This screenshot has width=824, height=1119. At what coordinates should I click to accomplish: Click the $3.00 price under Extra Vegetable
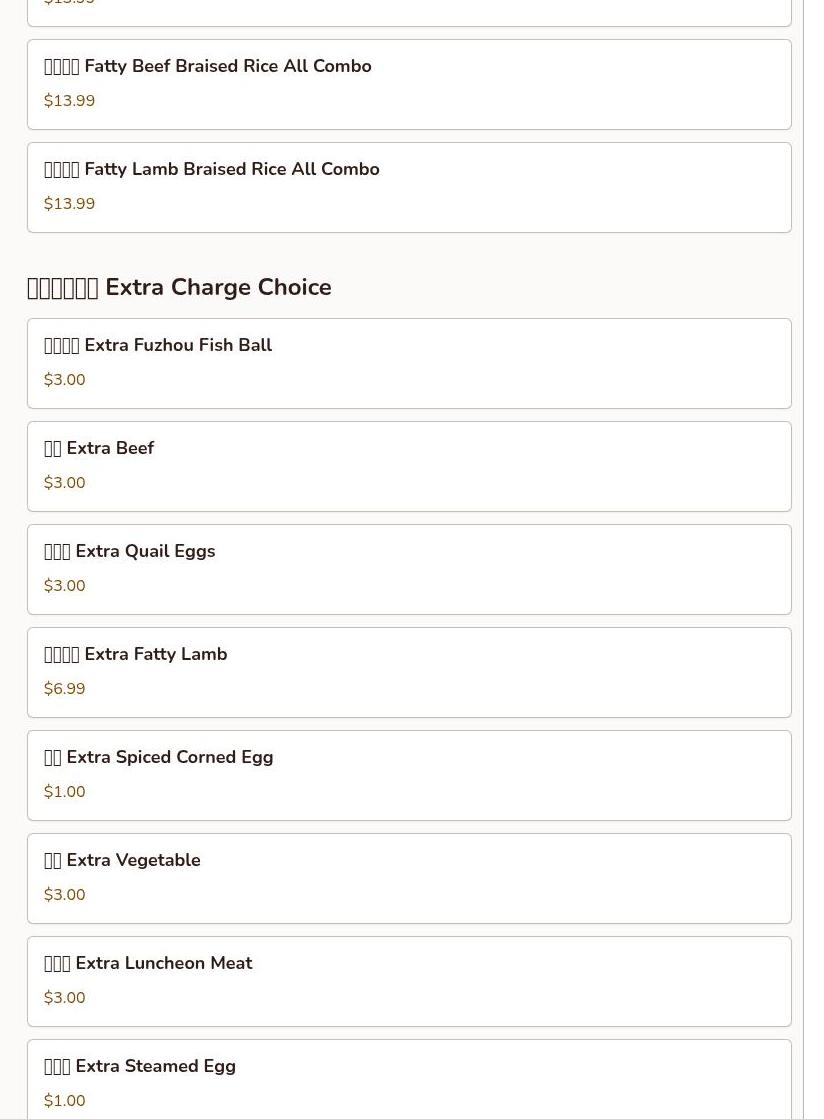click(x=65, y=895)
